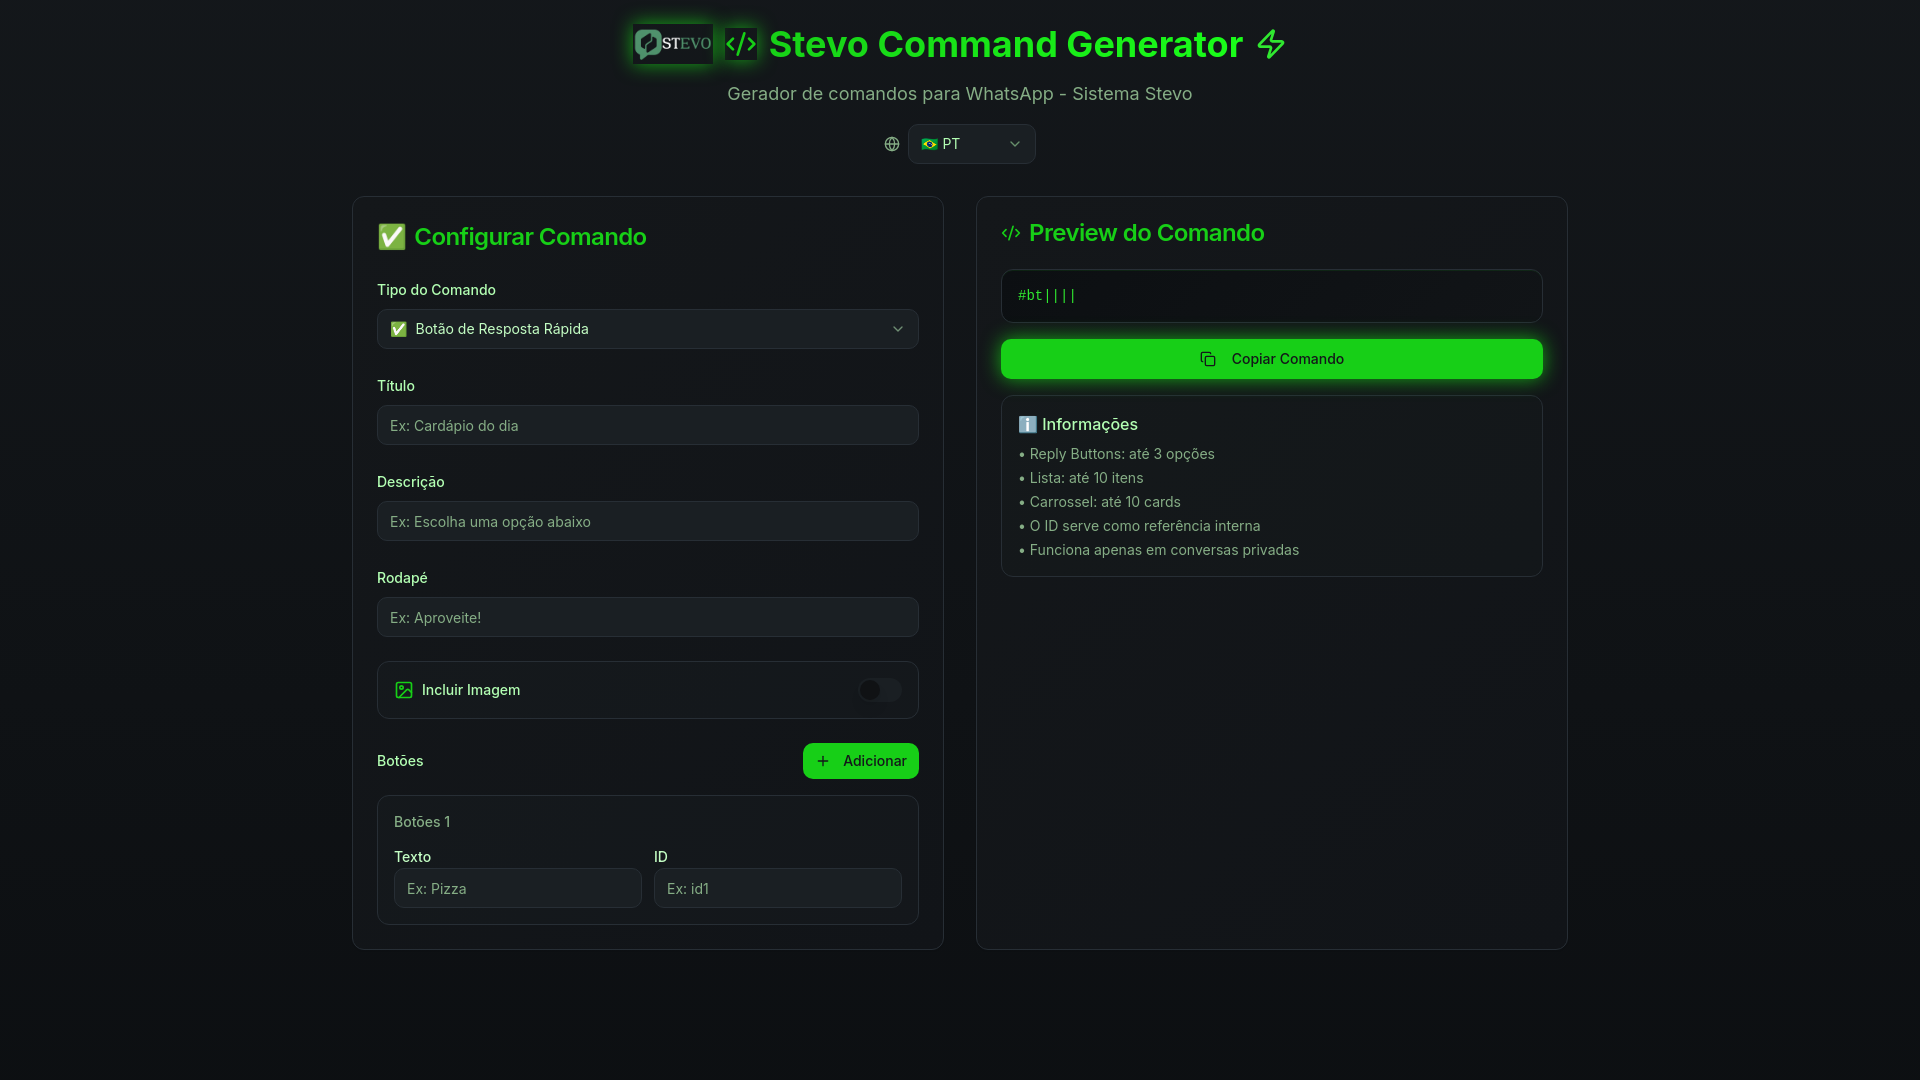This screenshot has height=1080, width=1920.
Task: Click the 'Carrossel: até 10 cards' line
Action: pos(1100,502)
